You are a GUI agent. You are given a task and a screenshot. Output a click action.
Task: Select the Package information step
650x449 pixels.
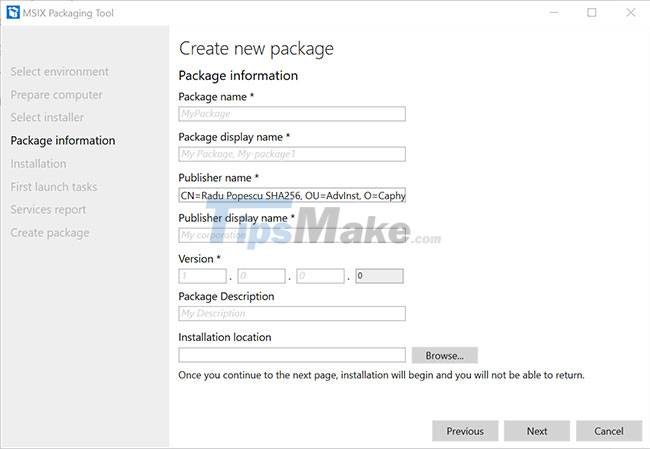click(63, 141)
